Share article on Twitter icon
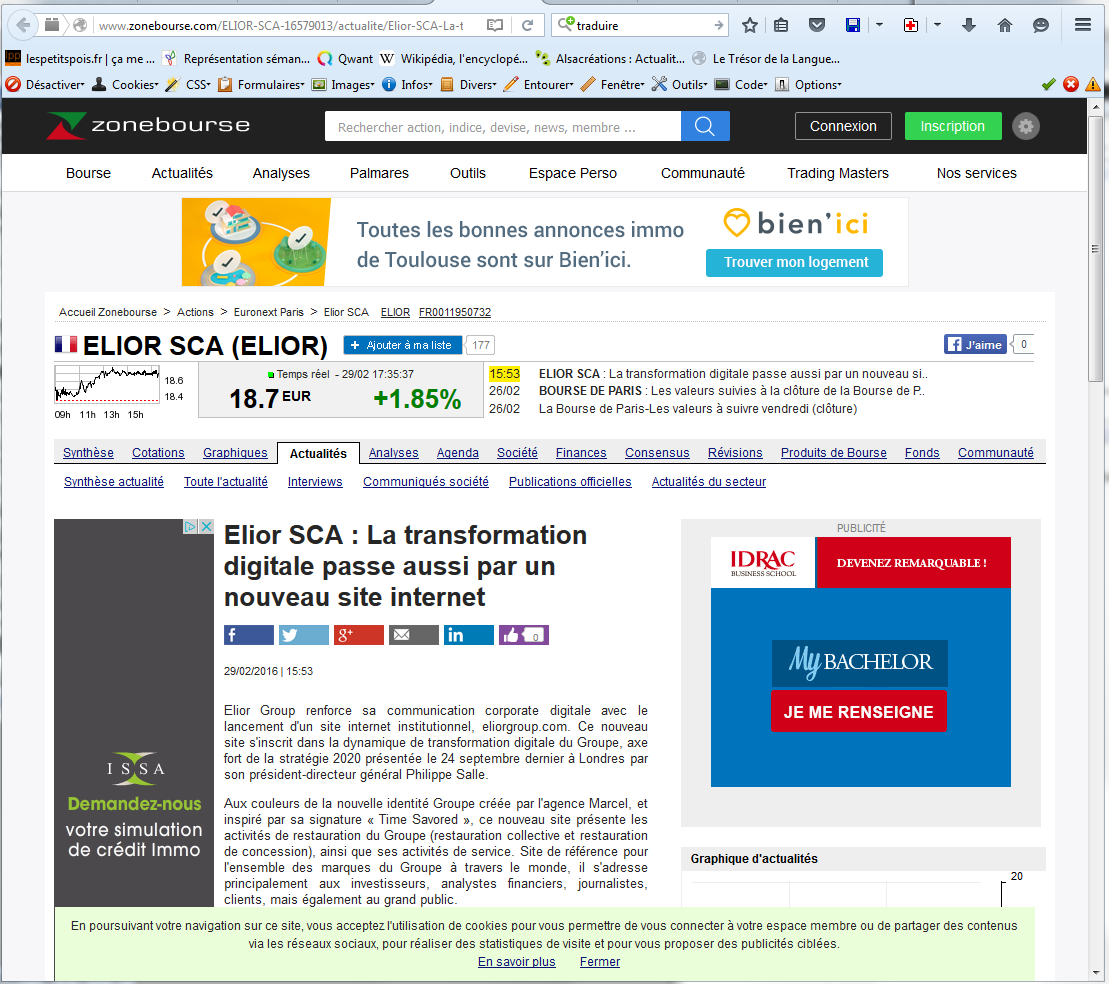The height and width of the screenshot is (984, 1109). tap(303, 635)
